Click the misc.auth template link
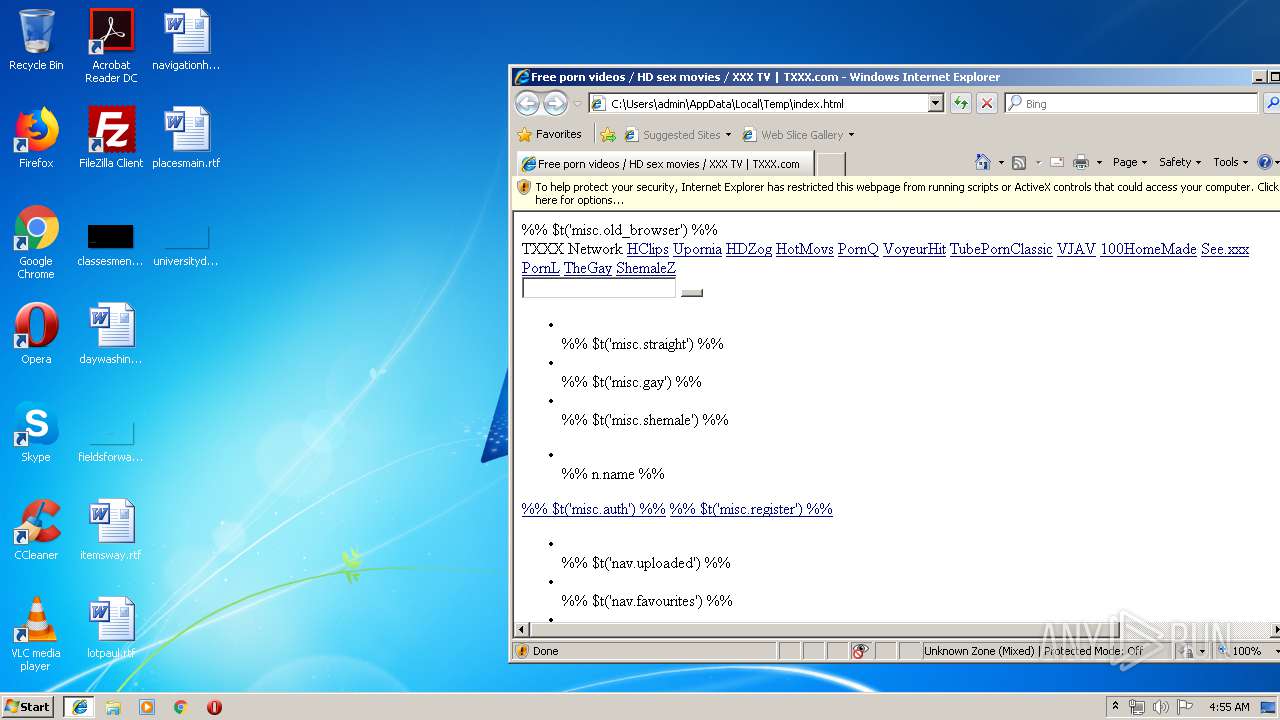1280x720 pixels. pyautogui.click(x=593, y=509)
